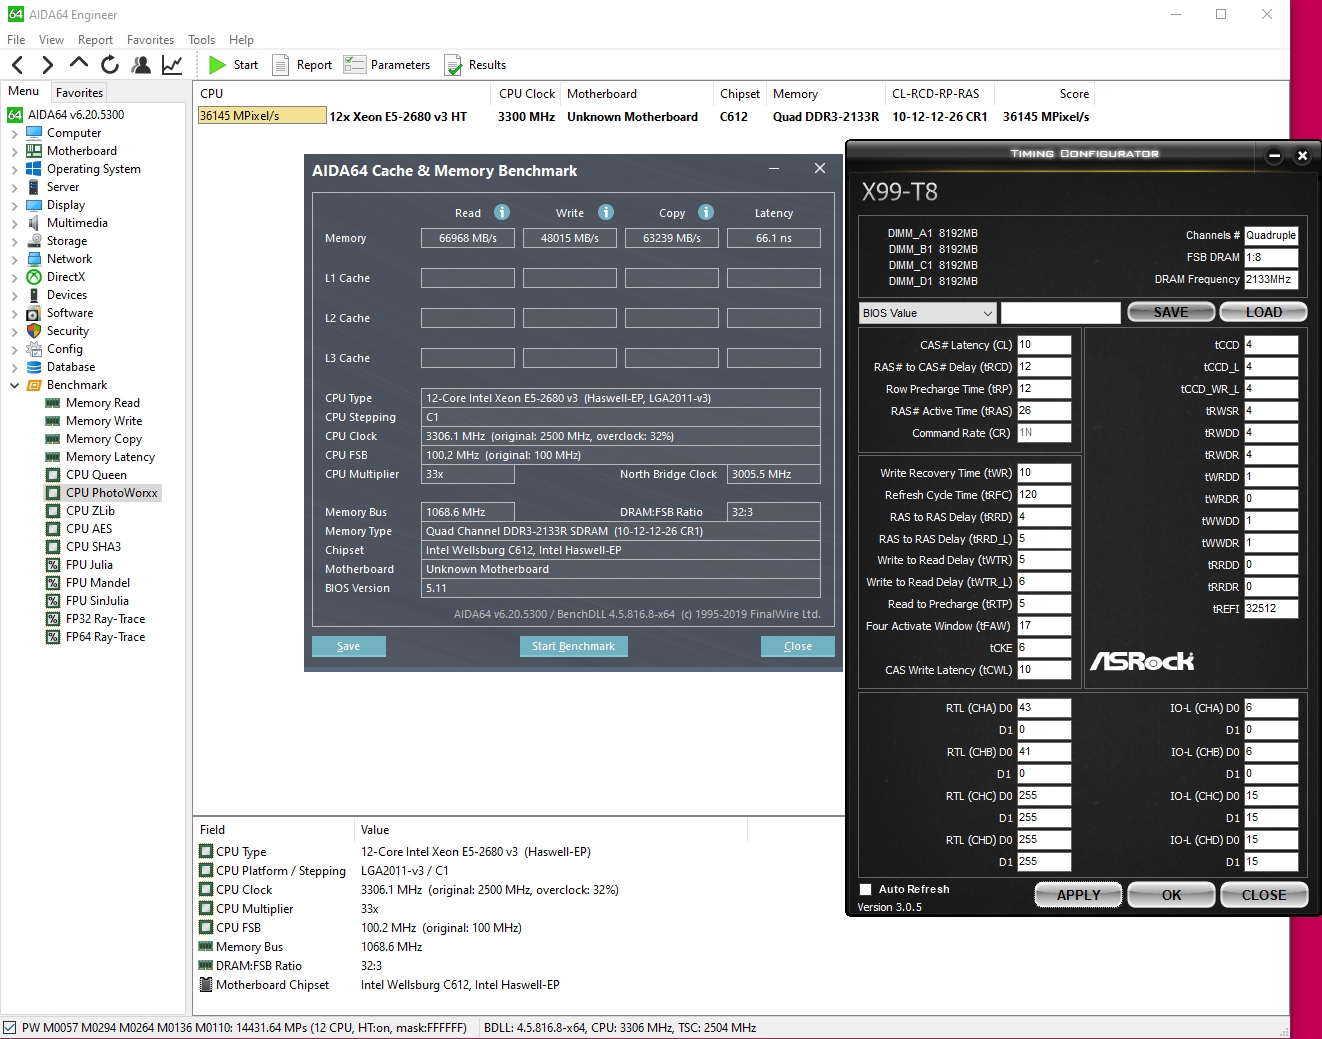Click the APPLY button in Timing Configurator

1078,895
